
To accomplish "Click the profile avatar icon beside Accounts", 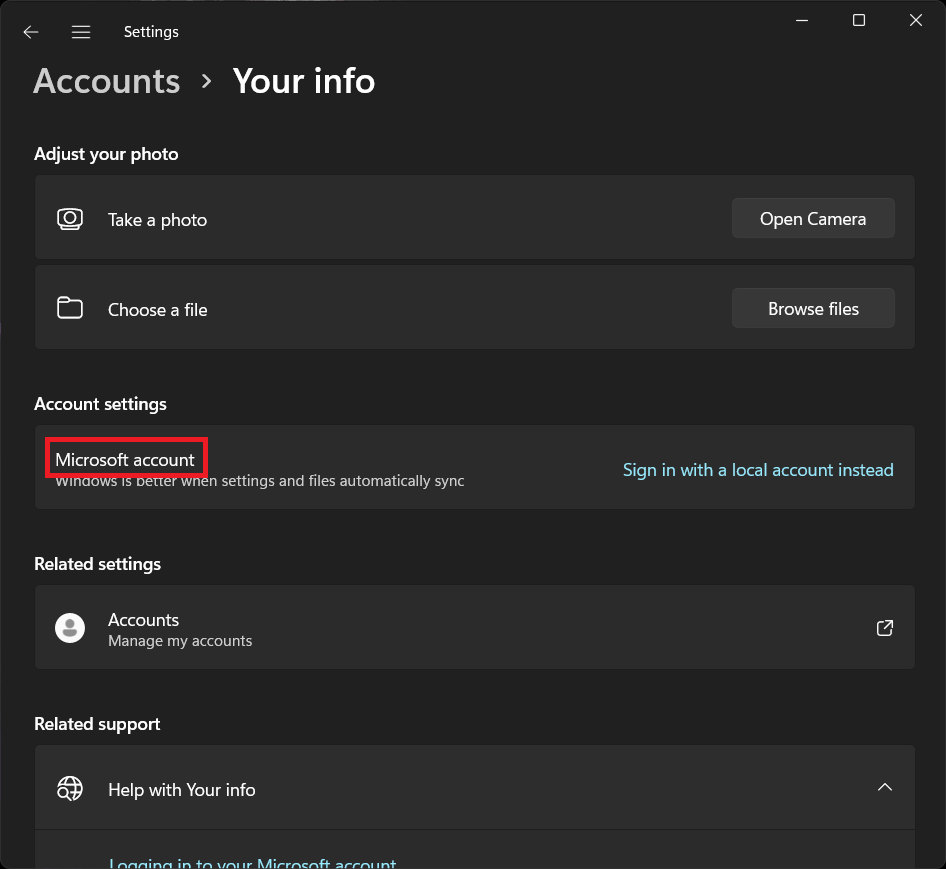I will 70,628.
